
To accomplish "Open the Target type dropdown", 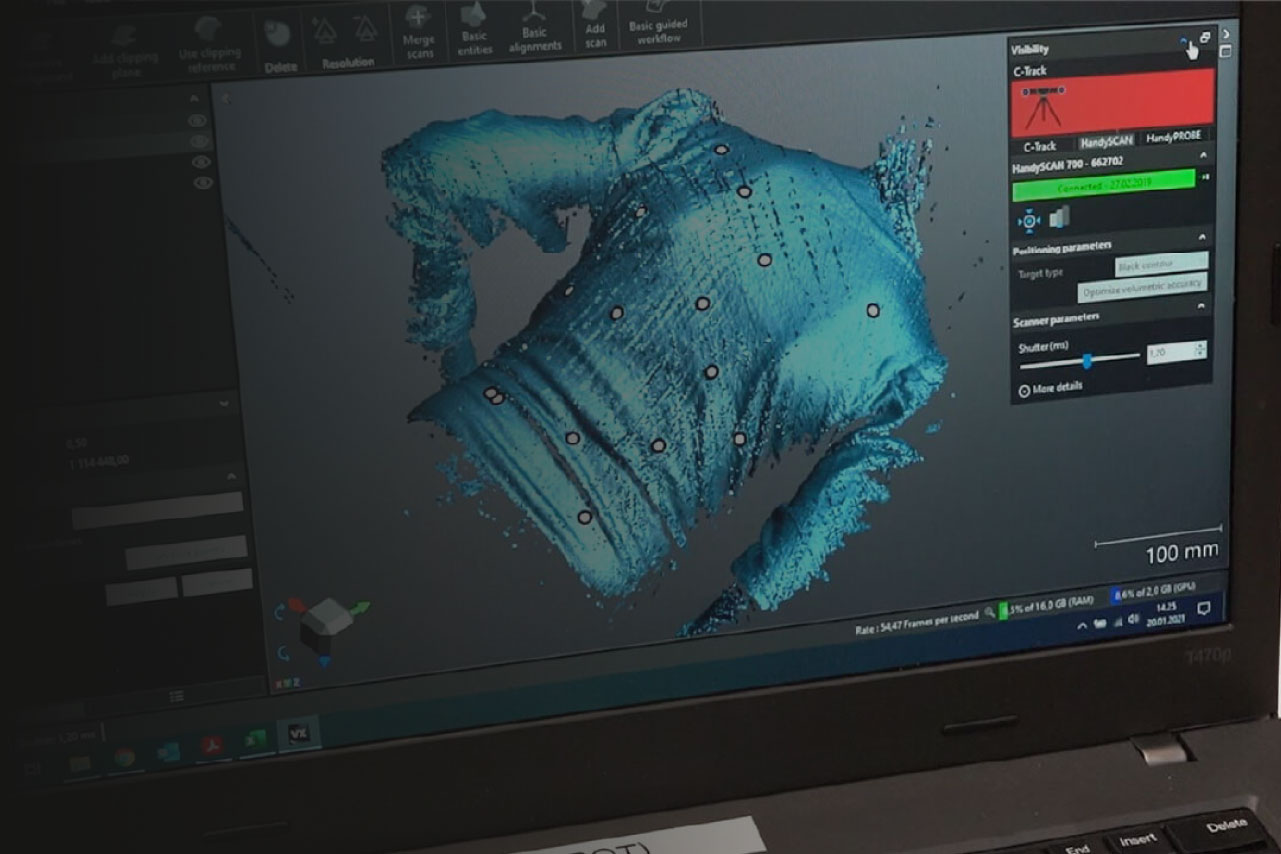I will (x=1161, y=265).
